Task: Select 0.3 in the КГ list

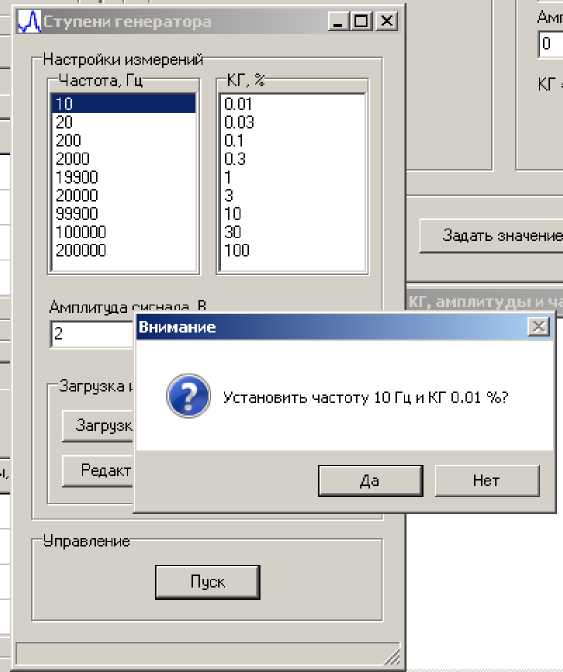Action: point(293,159)
